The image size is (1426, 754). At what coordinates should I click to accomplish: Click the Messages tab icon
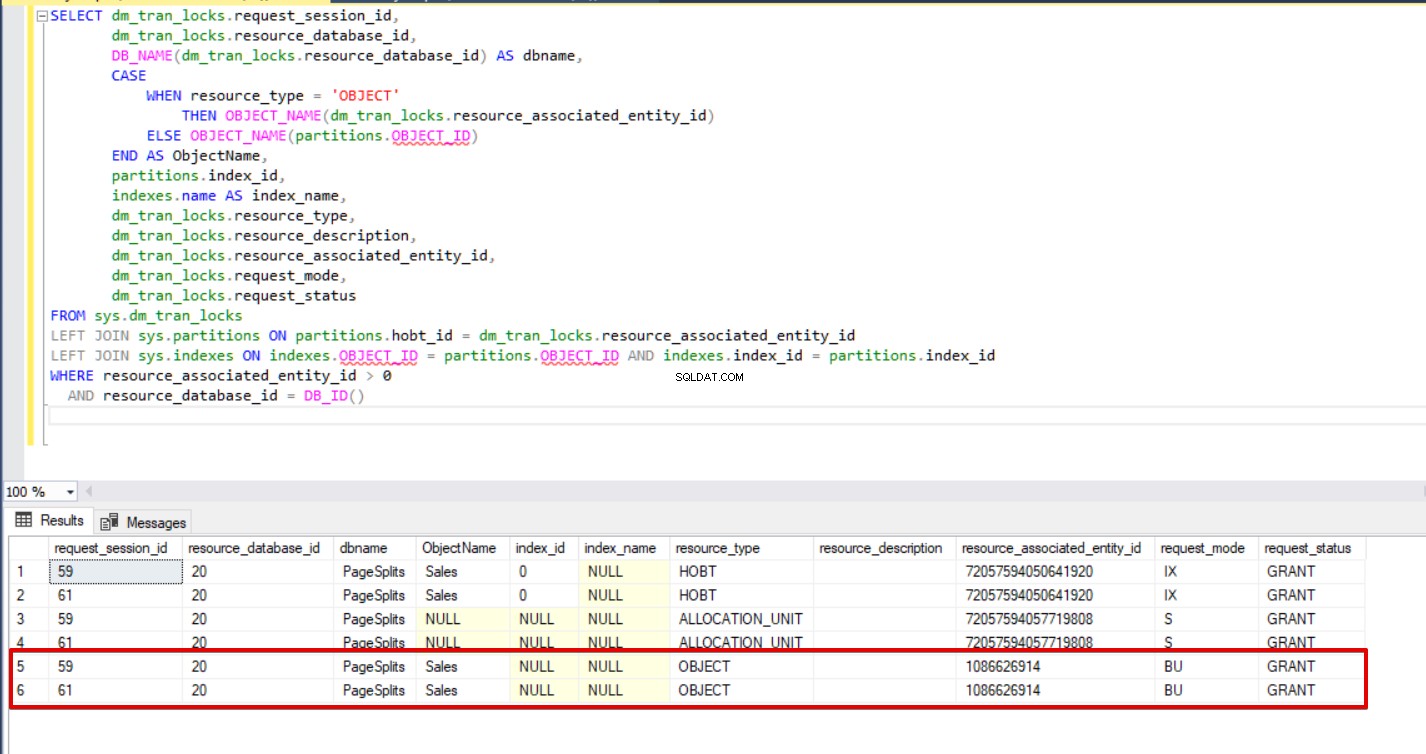pyautogui.click(x=110, y=522)
